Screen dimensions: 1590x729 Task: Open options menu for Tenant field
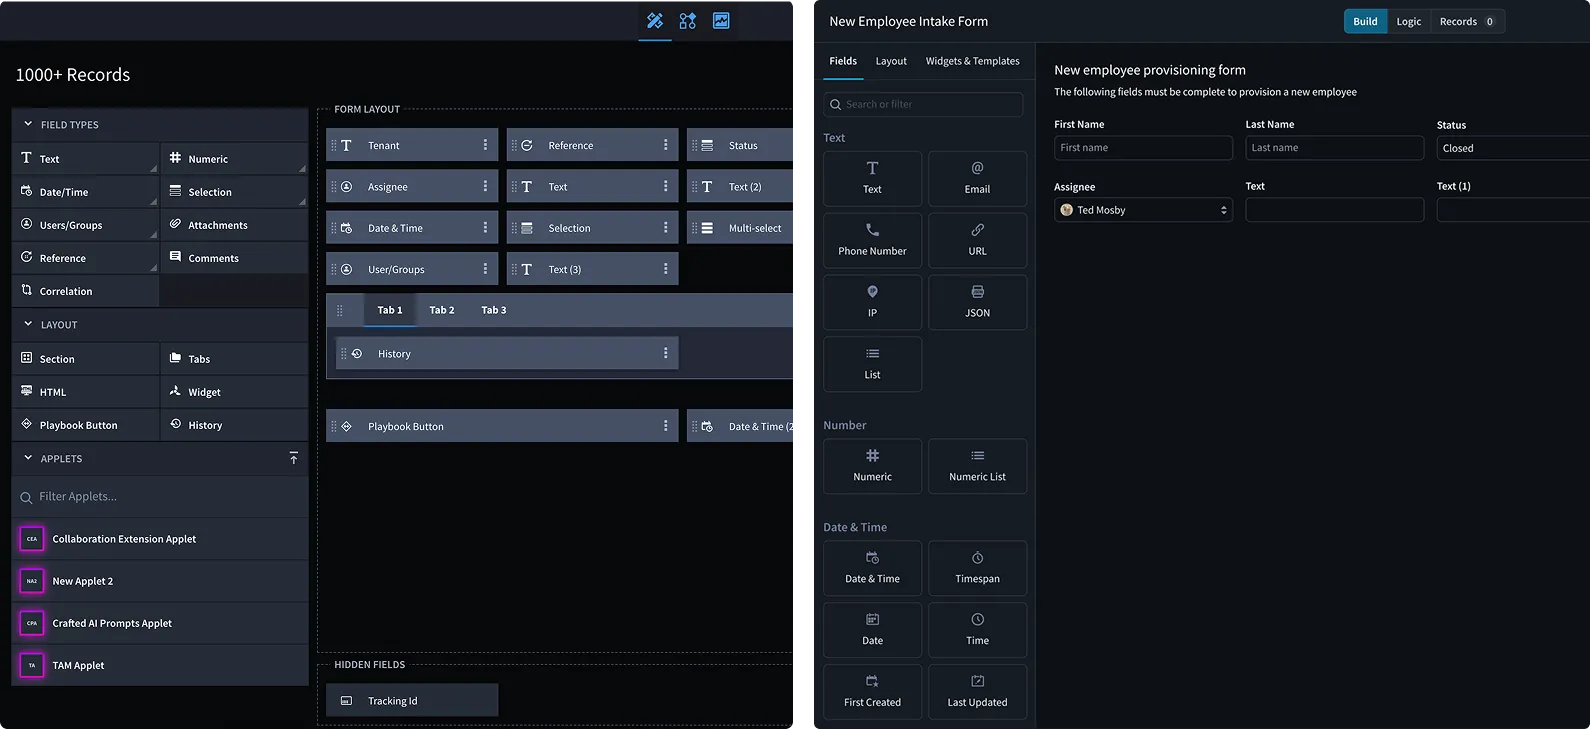(485, 145)
